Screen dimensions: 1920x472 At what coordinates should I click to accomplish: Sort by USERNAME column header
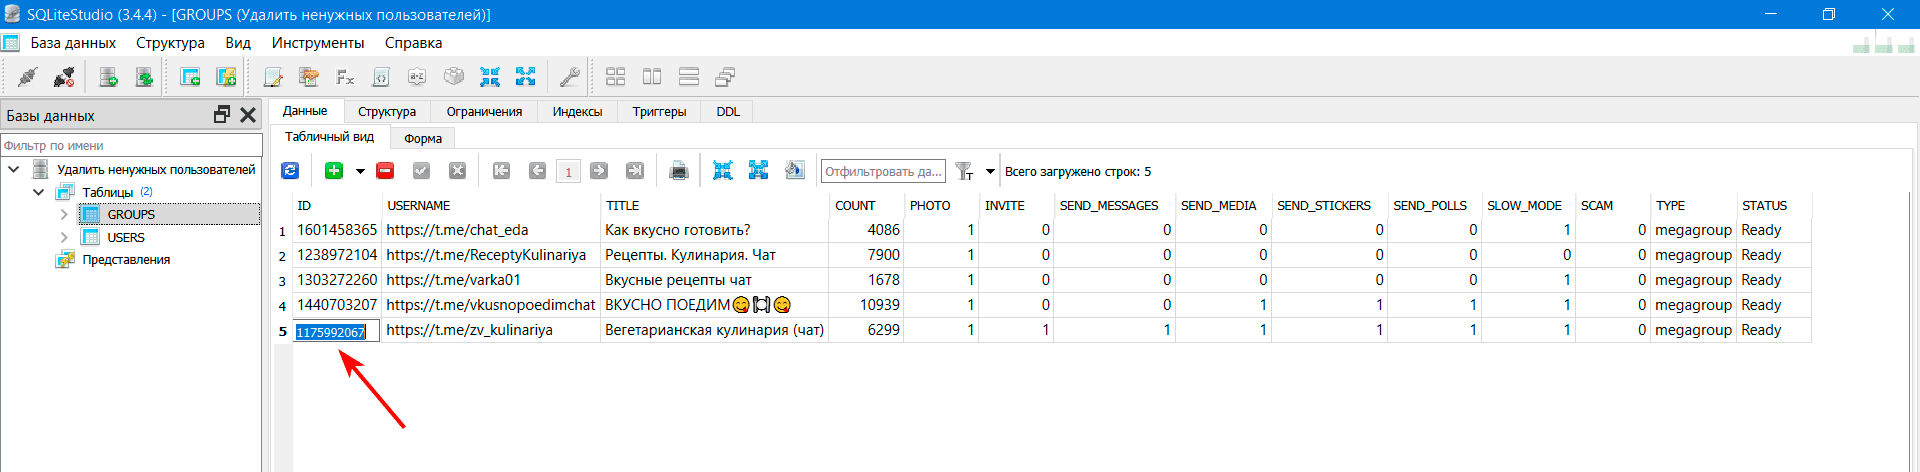pos(490,205)
